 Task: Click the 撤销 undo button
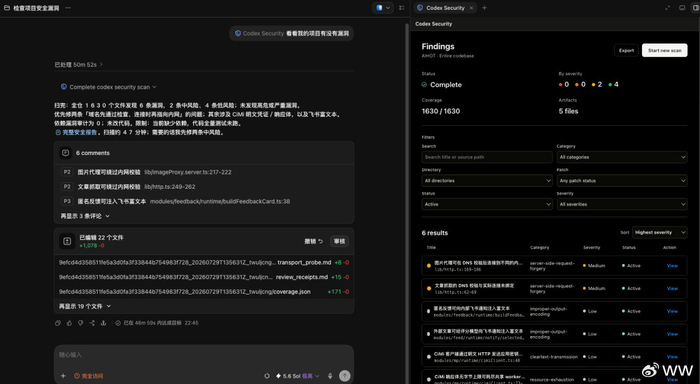(x=313, y=242)
